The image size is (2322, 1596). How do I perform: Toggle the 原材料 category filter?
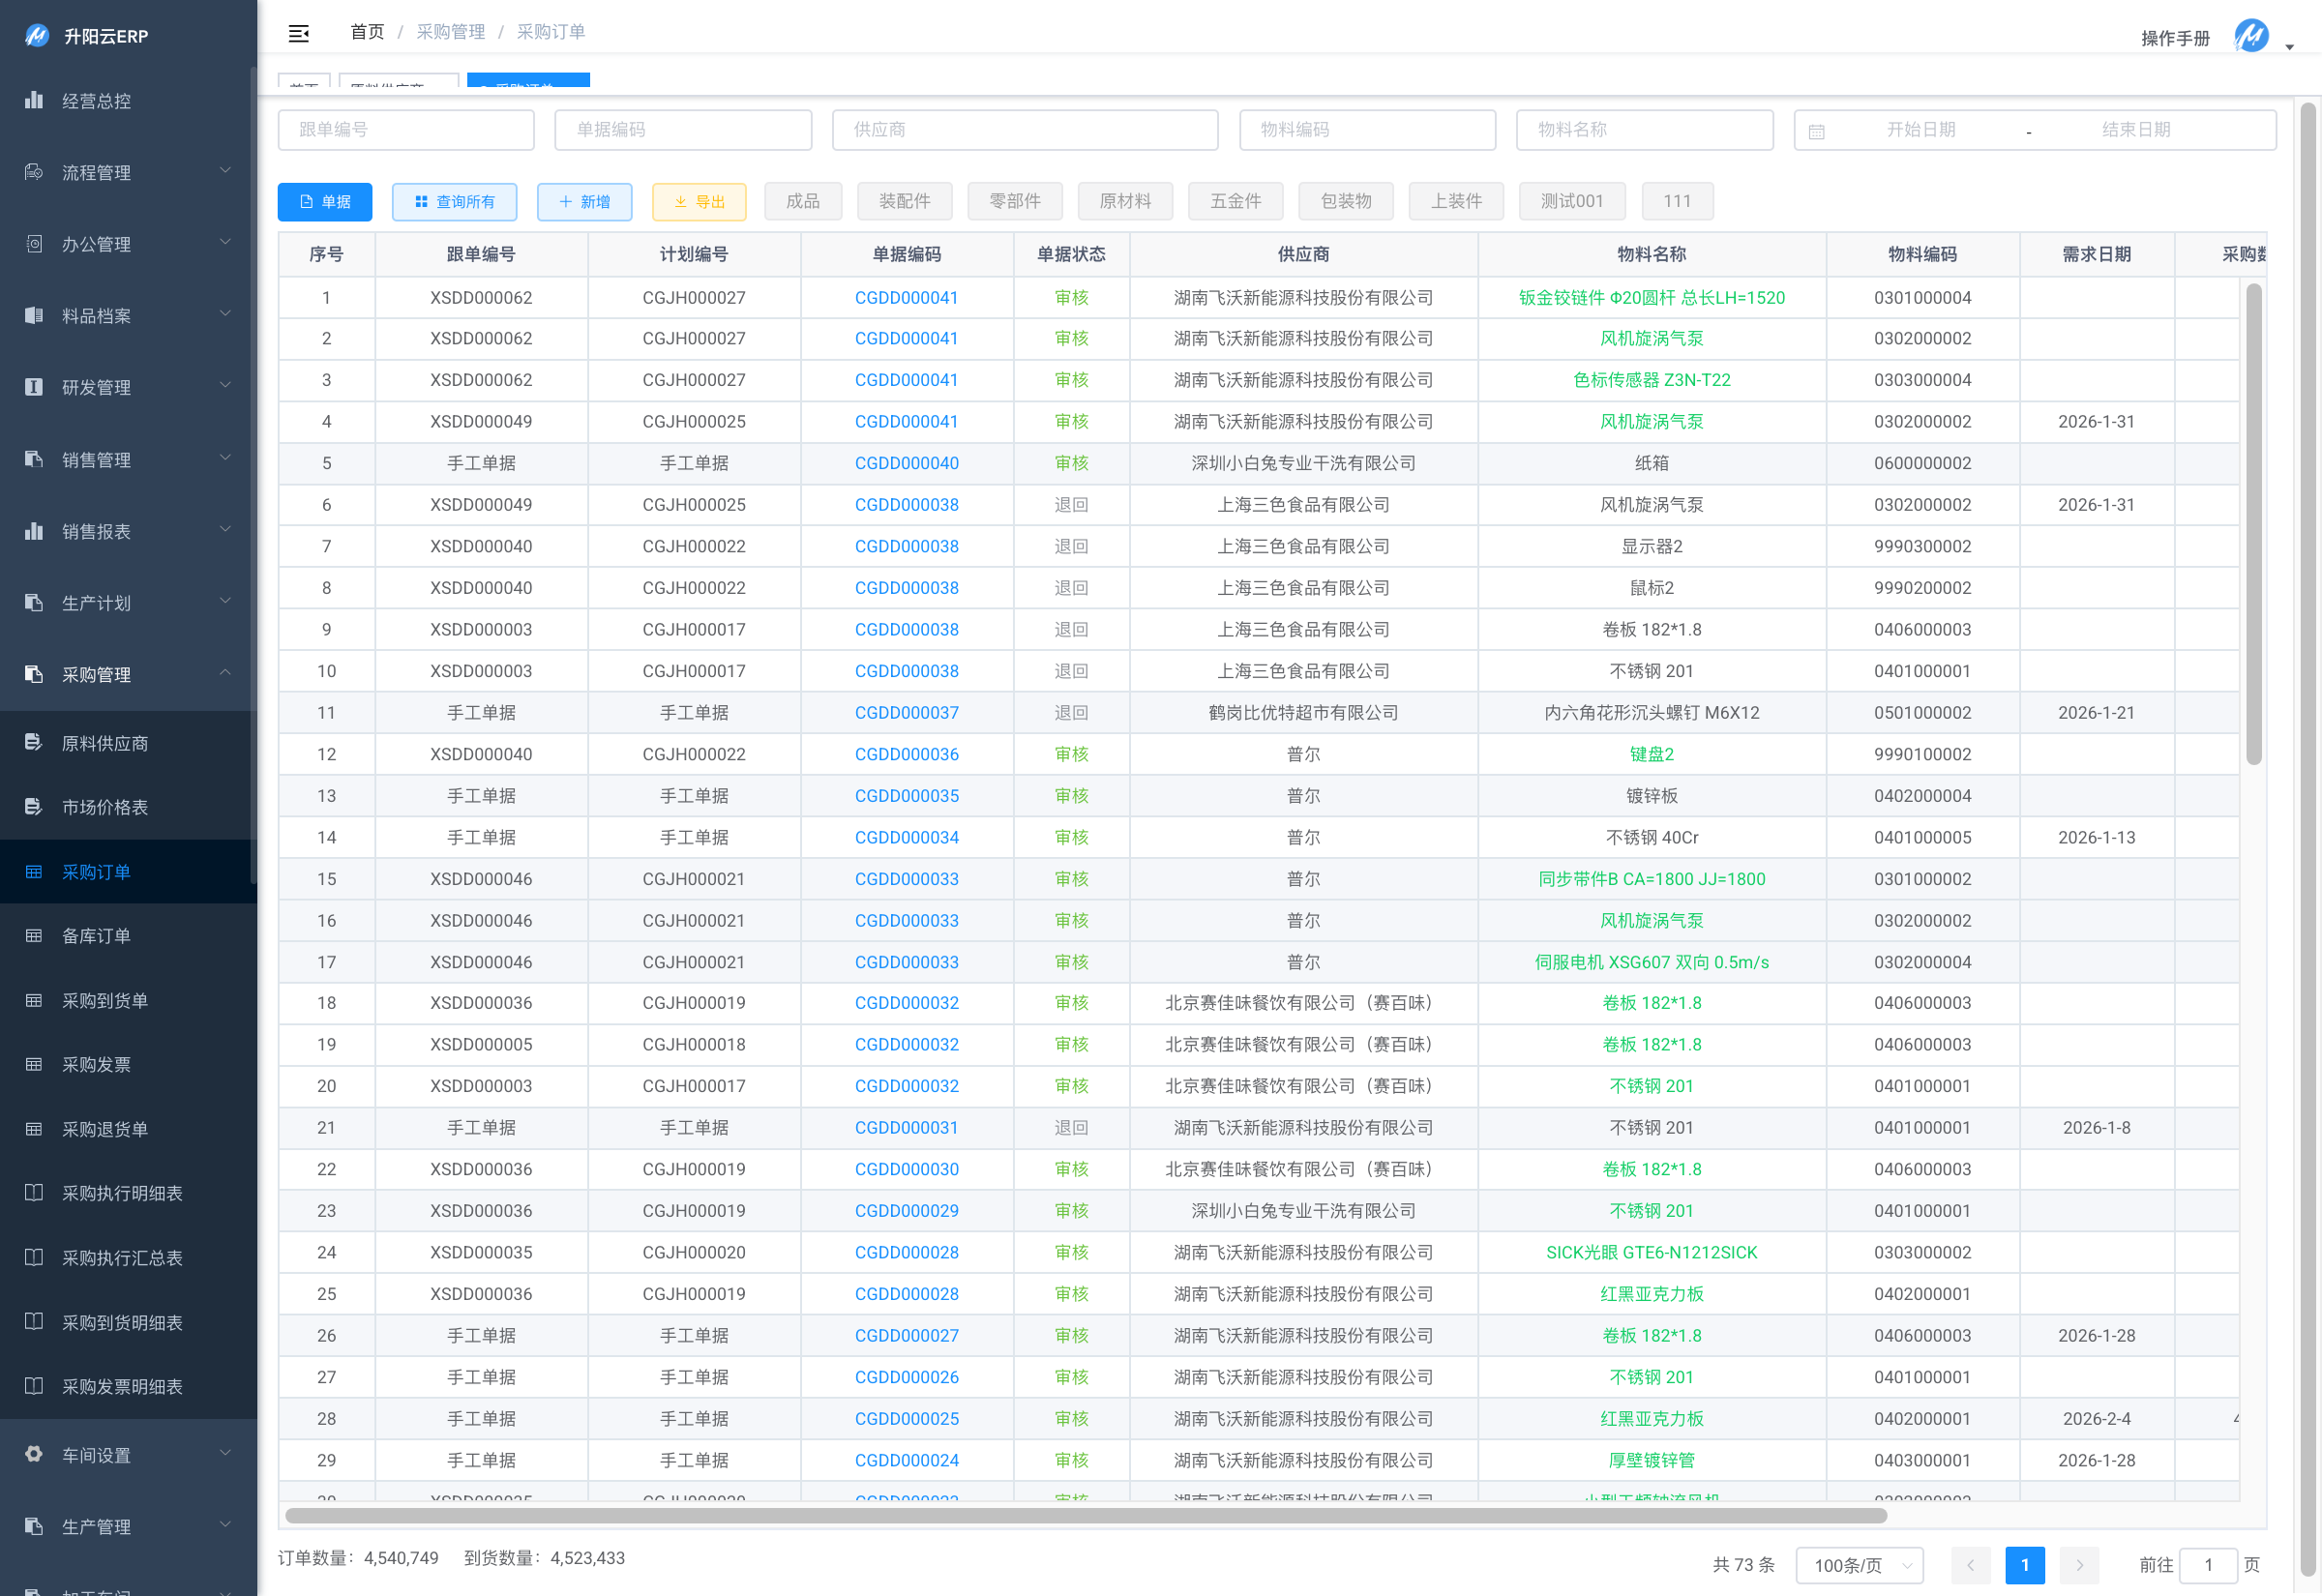1124,201
